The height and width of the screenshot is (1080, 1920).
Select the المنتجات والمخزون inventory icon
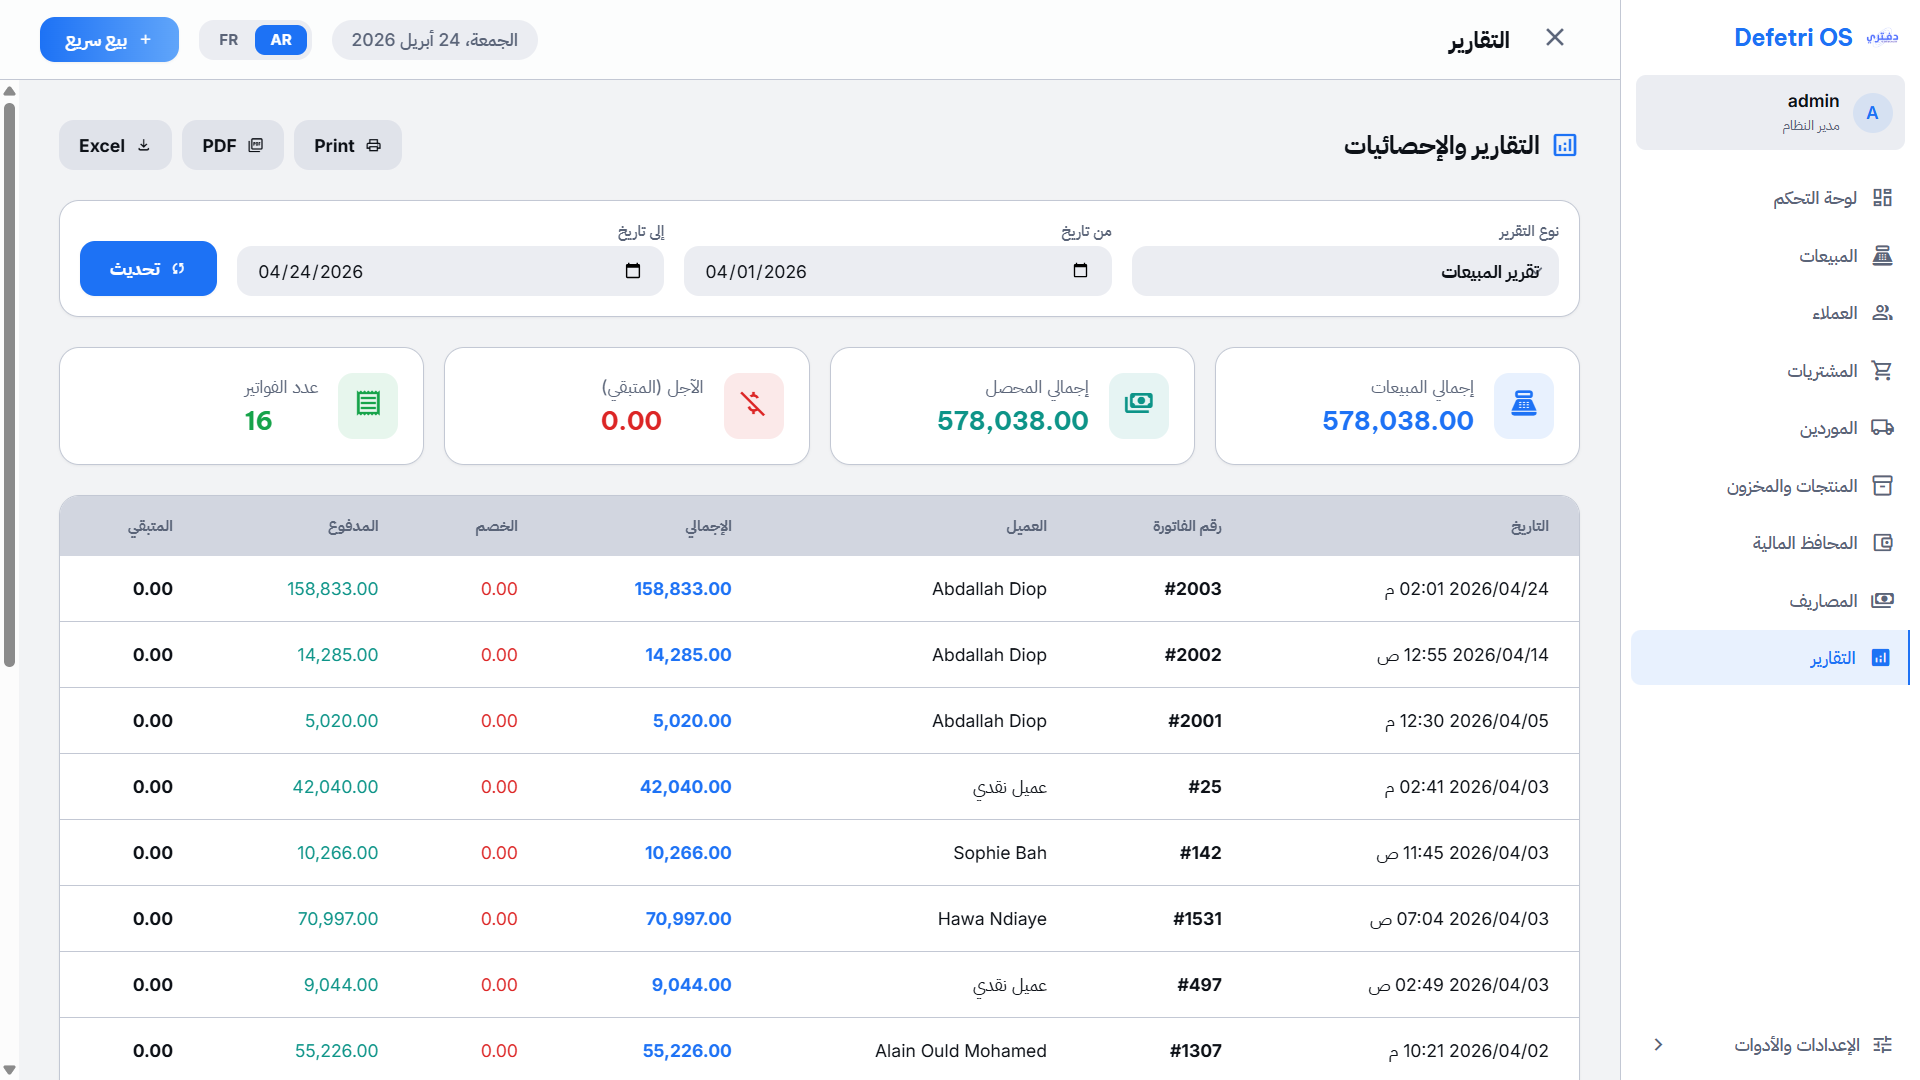click(x=1884, y=485)
